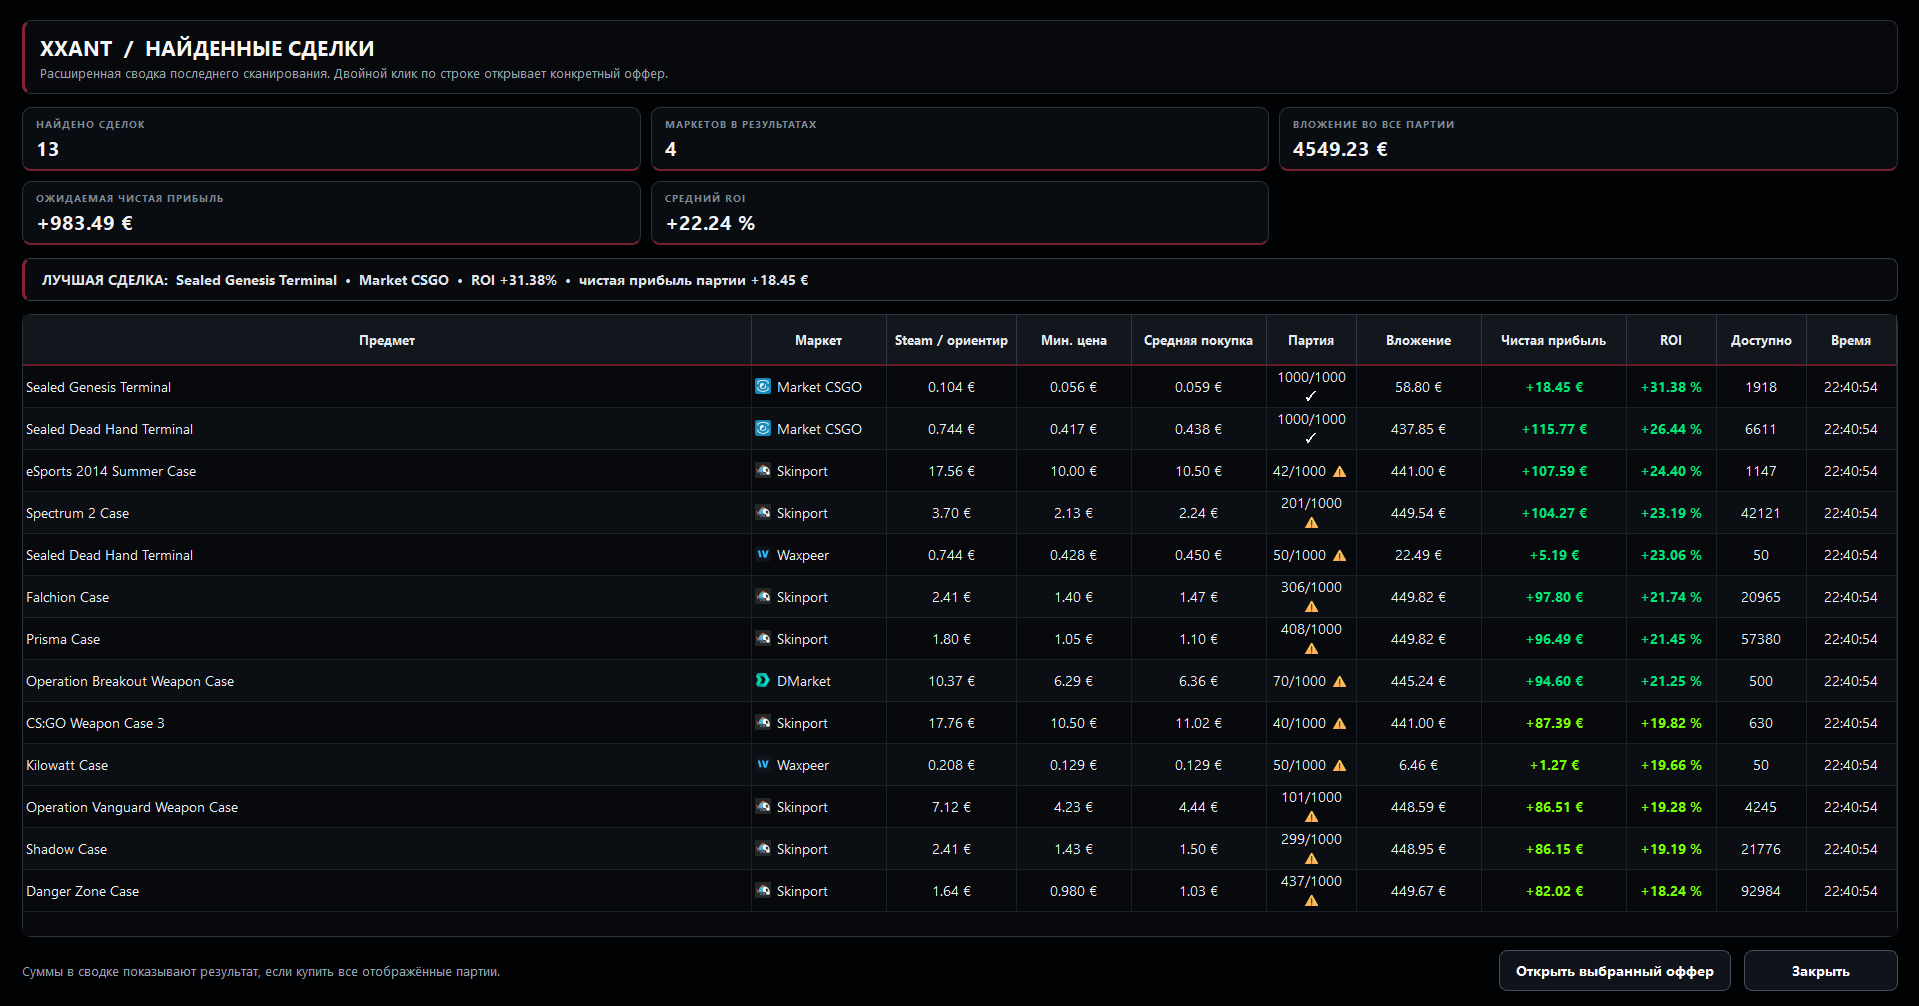Sort by the 'ROI' column header
The width and height of the screenshot is (1919, 1006).
tap(1671, 340)
